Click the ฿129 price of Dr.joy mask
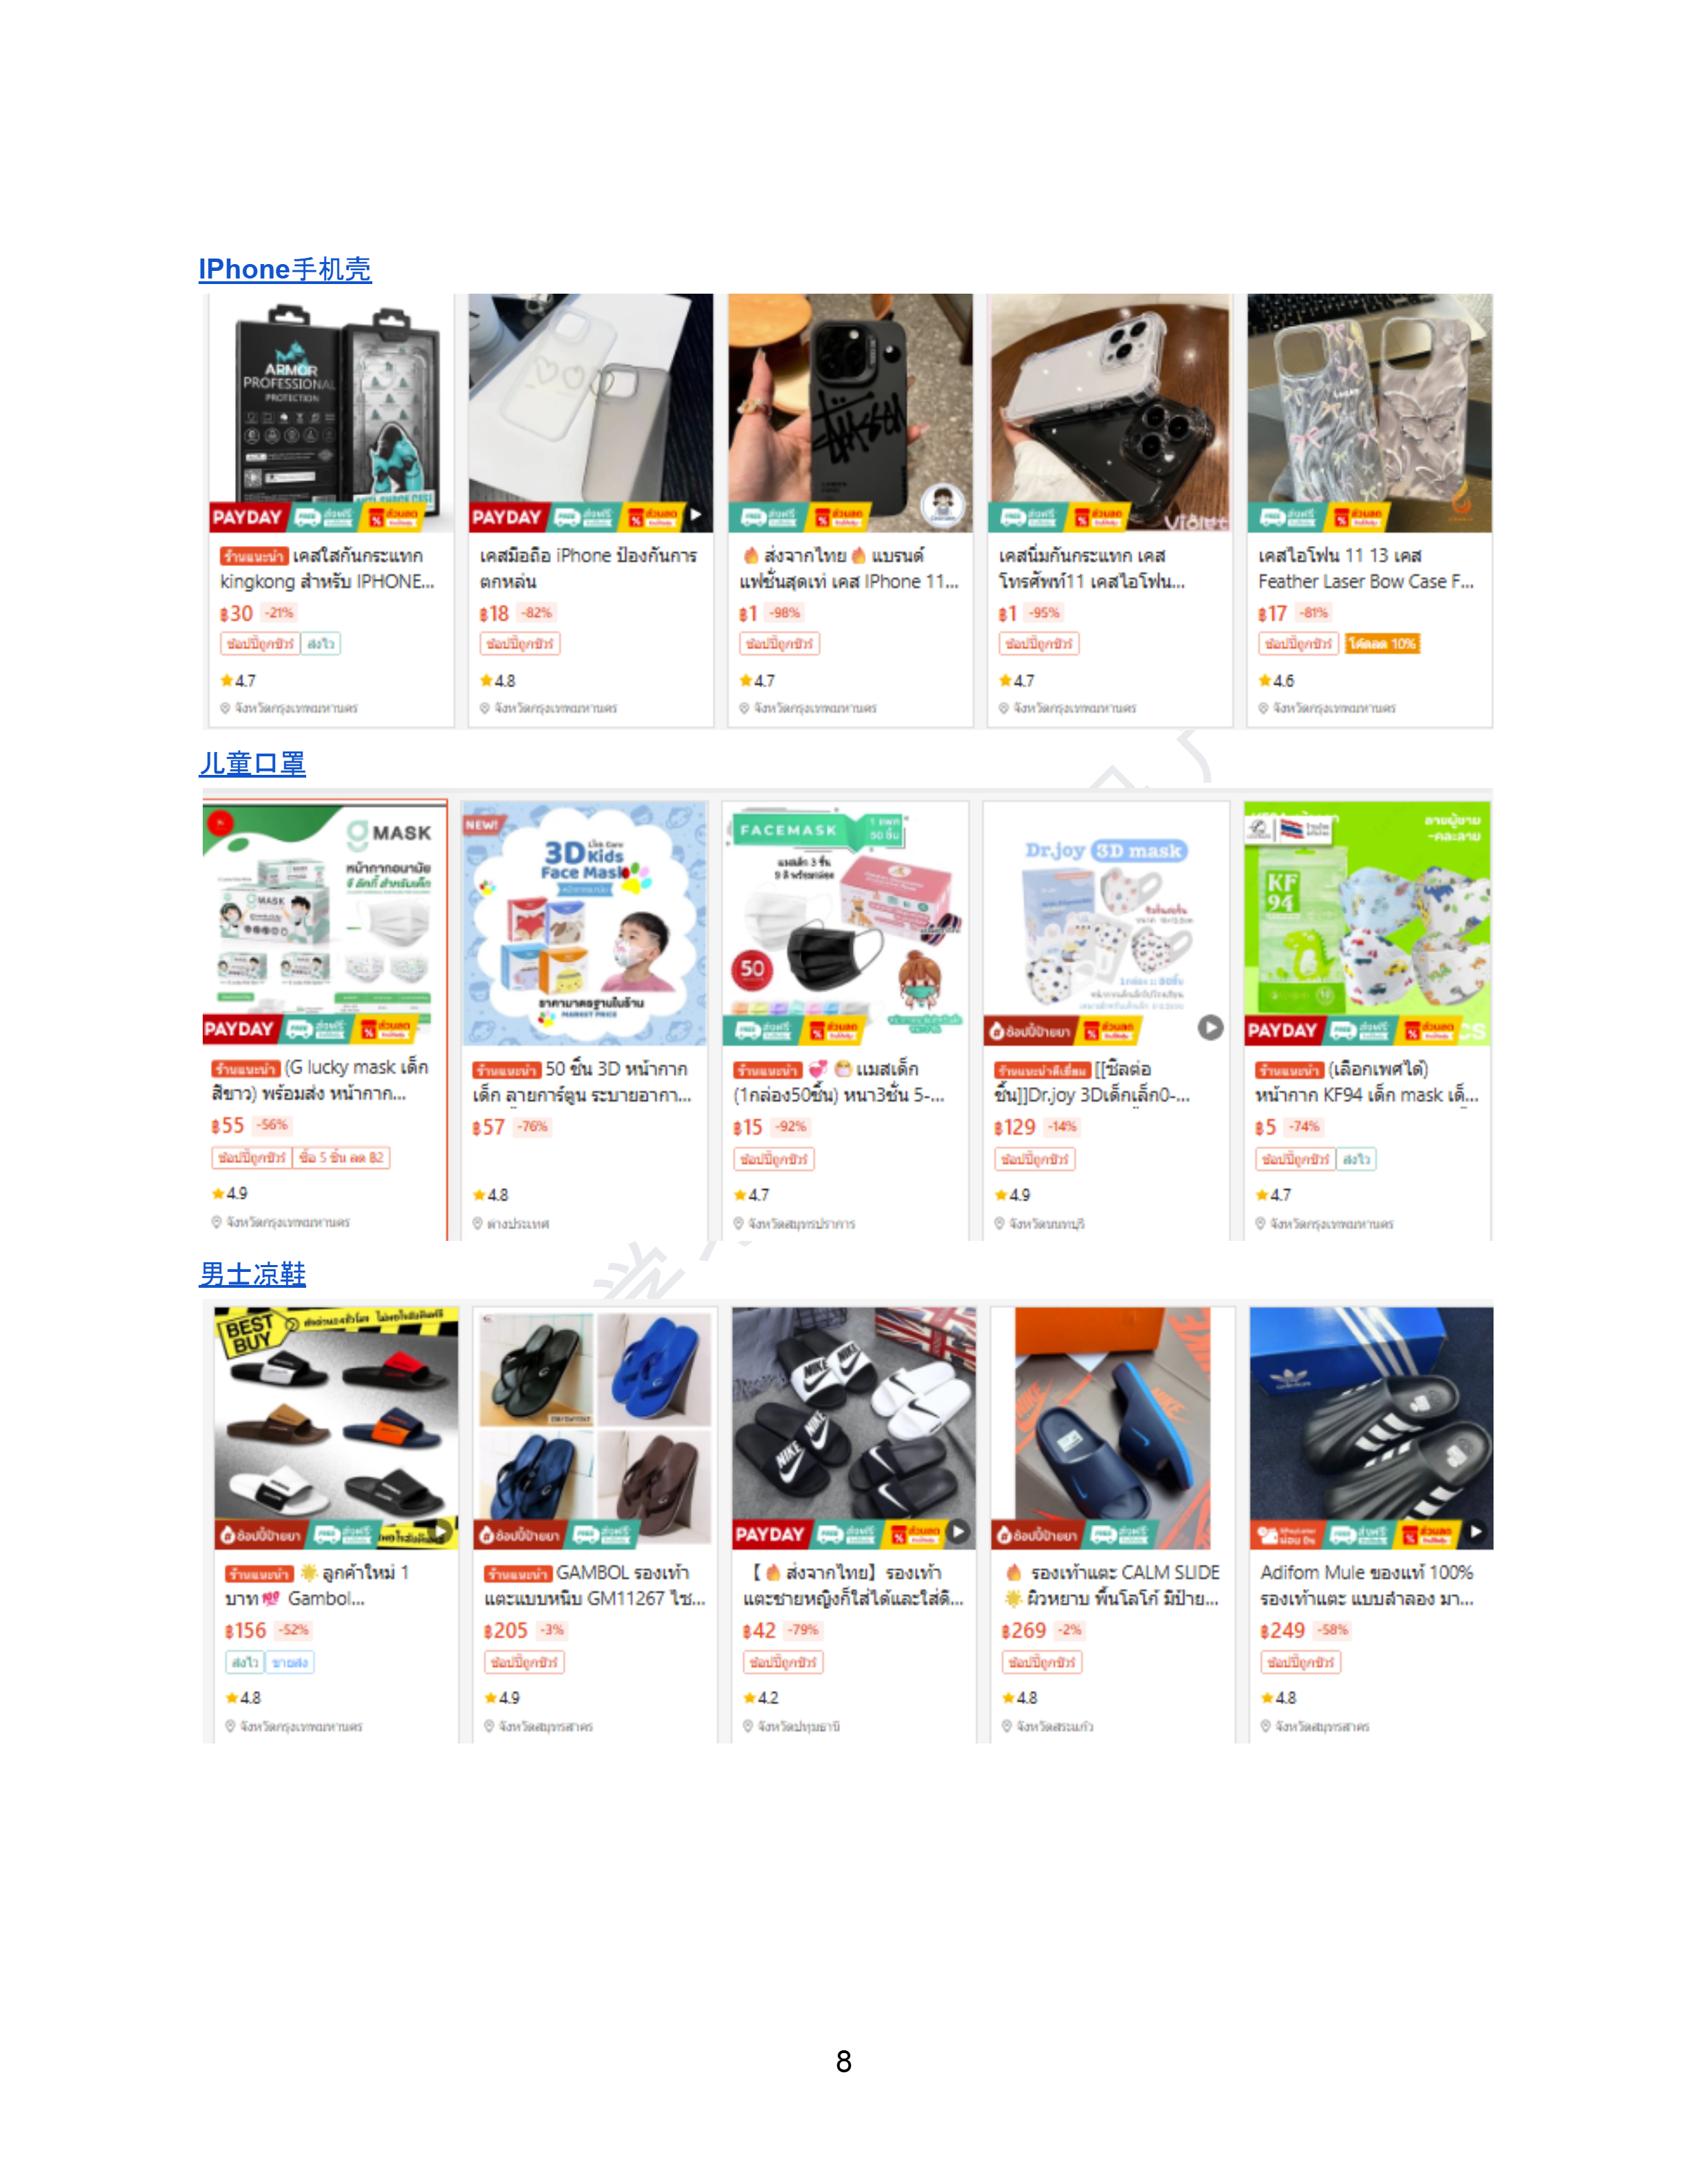Viewport: 1688px width, 2184px height. point(1015,1127)
